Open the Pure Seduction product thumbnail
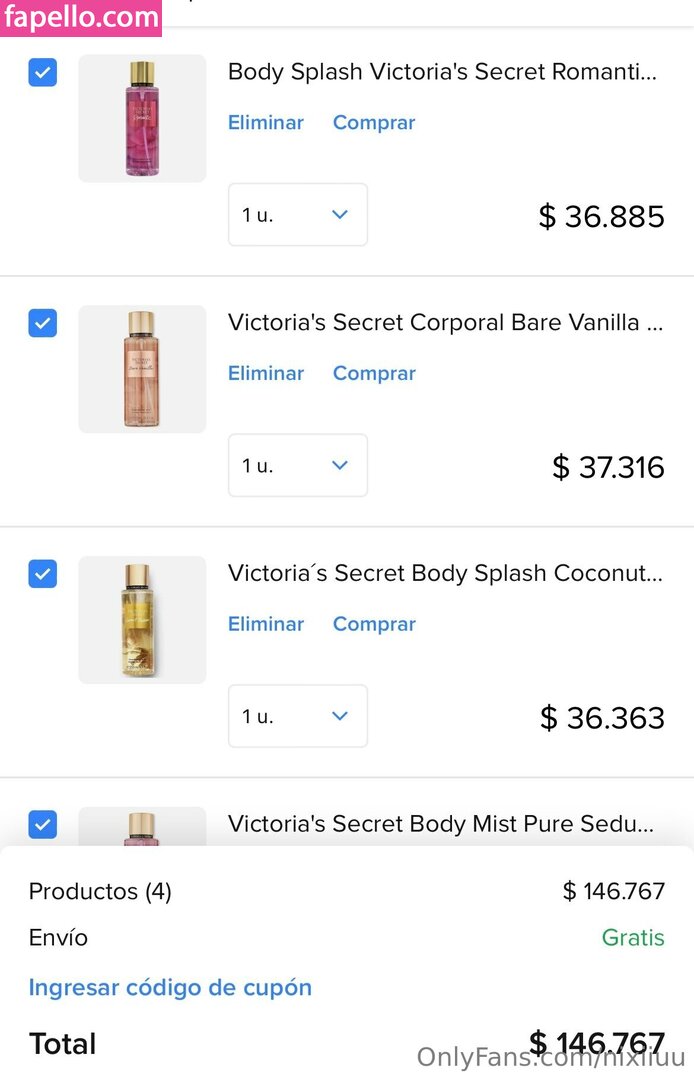694x1080 pixels. tap(142, 828)
